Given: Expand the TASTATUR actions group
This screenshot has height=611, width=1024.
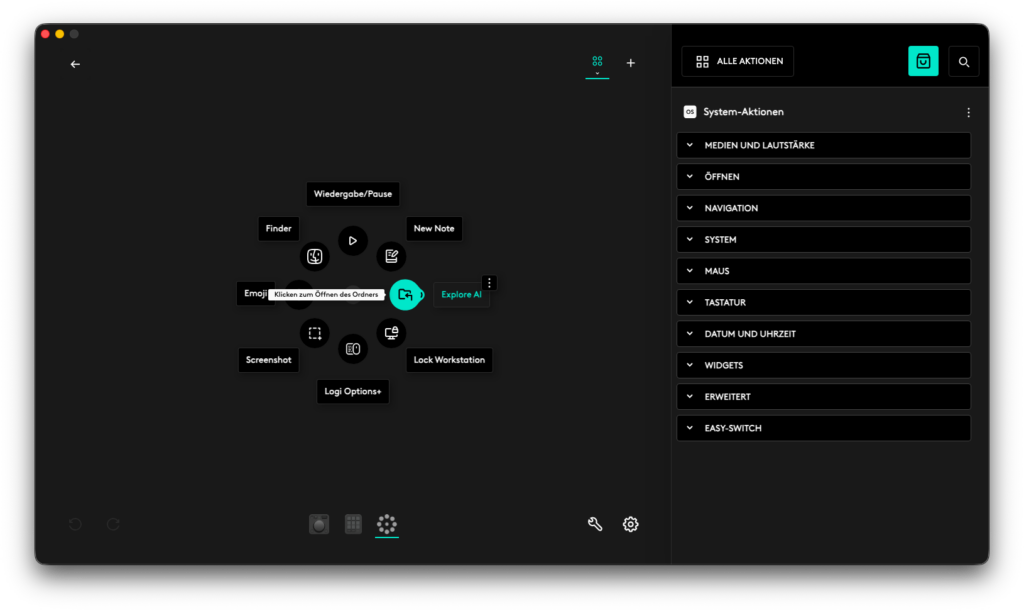Looking at the screenshot, I should pyautogui.click(x=823, y=302).
